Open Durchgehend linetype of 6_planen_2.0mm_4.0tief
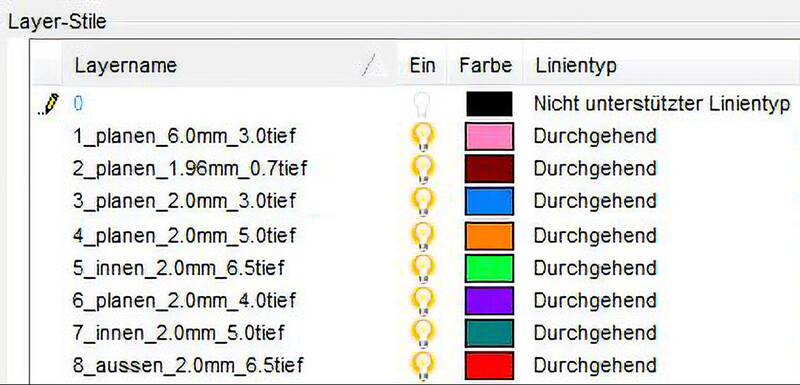Screen dimensions: 800x385 595,301
